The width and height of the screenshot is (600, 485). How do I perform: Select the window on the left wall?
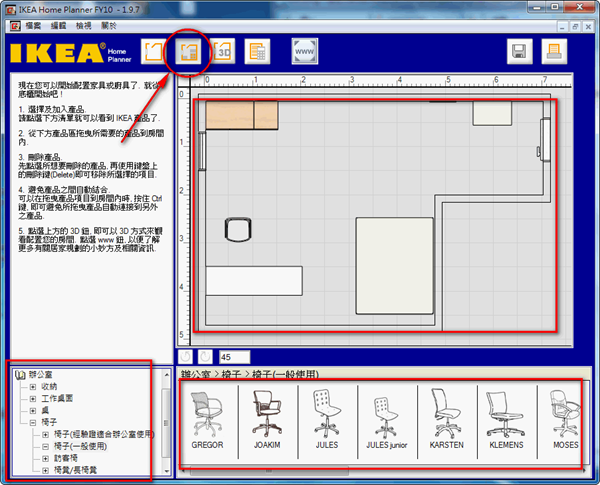click(x=202, y=151)
